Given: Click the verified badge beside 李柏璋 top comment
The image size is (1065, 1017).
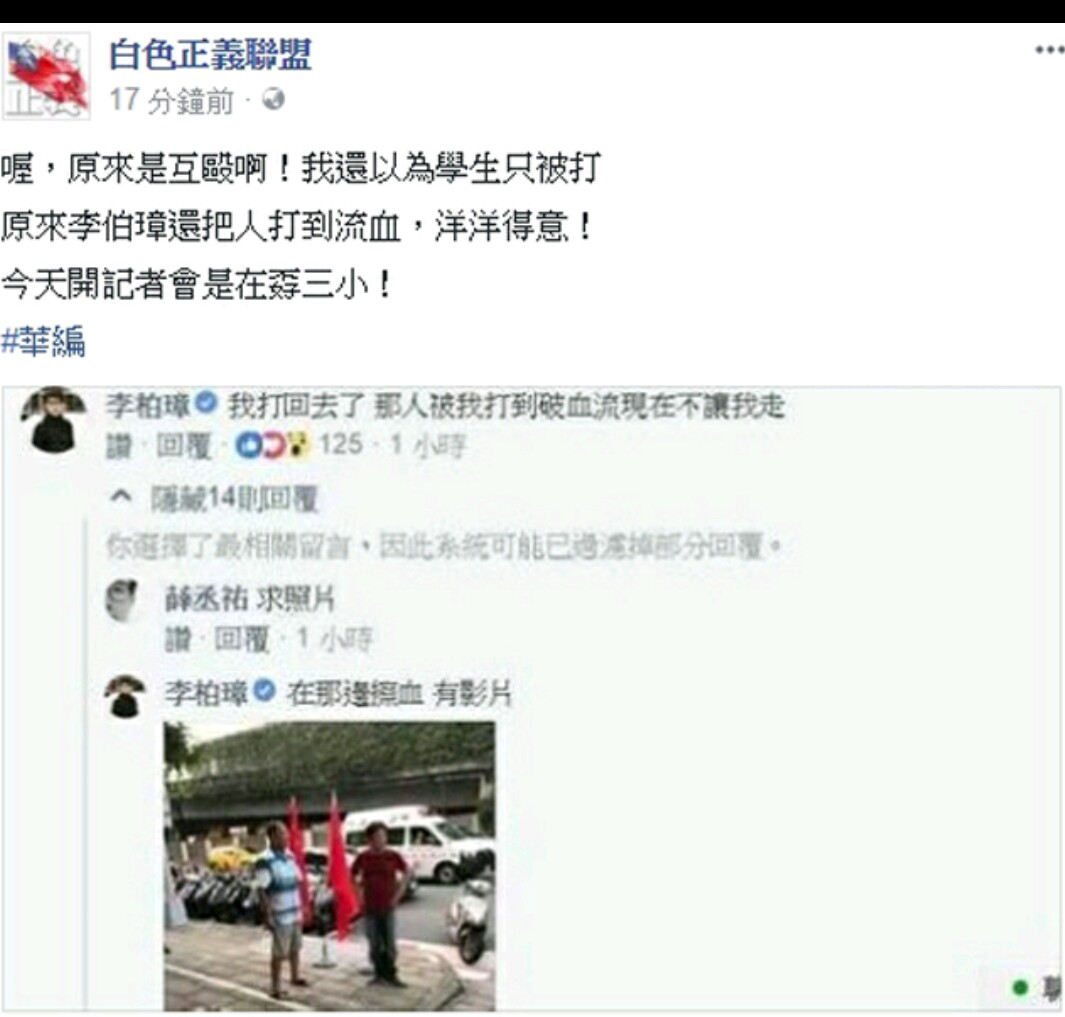Looking at the screenshot, I should 206,403.
